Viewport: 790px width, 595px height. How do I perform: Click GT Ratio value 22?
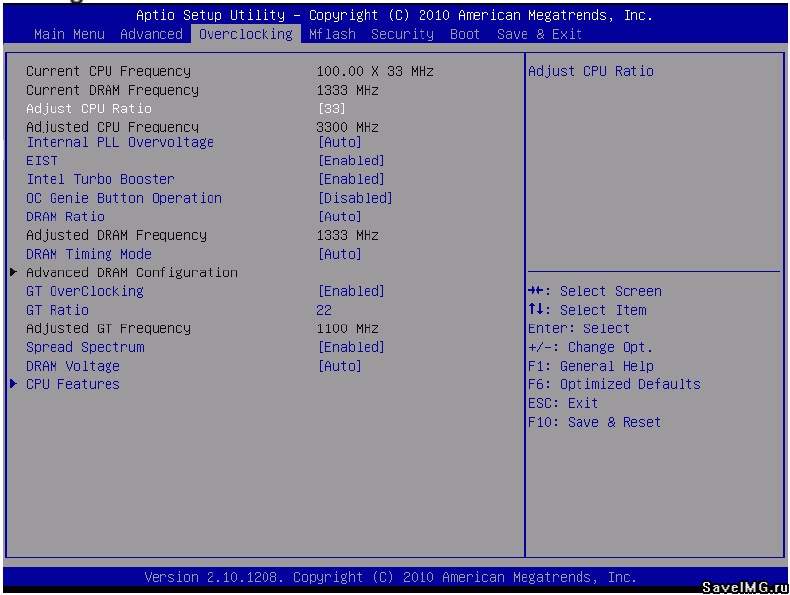[x=324, y=310]
